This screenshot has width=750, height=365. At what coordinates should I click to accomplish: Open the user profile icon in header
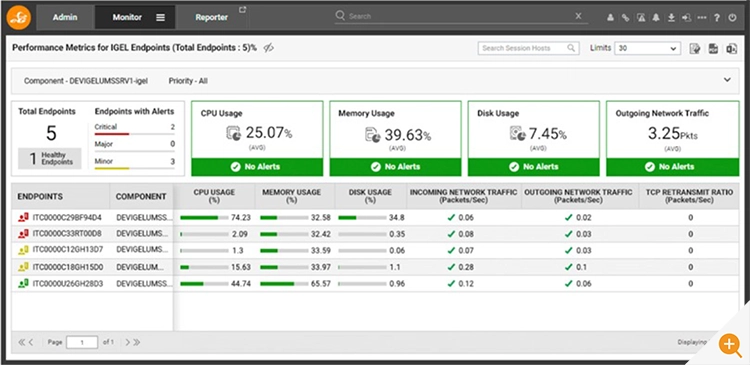tap(610, 18)
